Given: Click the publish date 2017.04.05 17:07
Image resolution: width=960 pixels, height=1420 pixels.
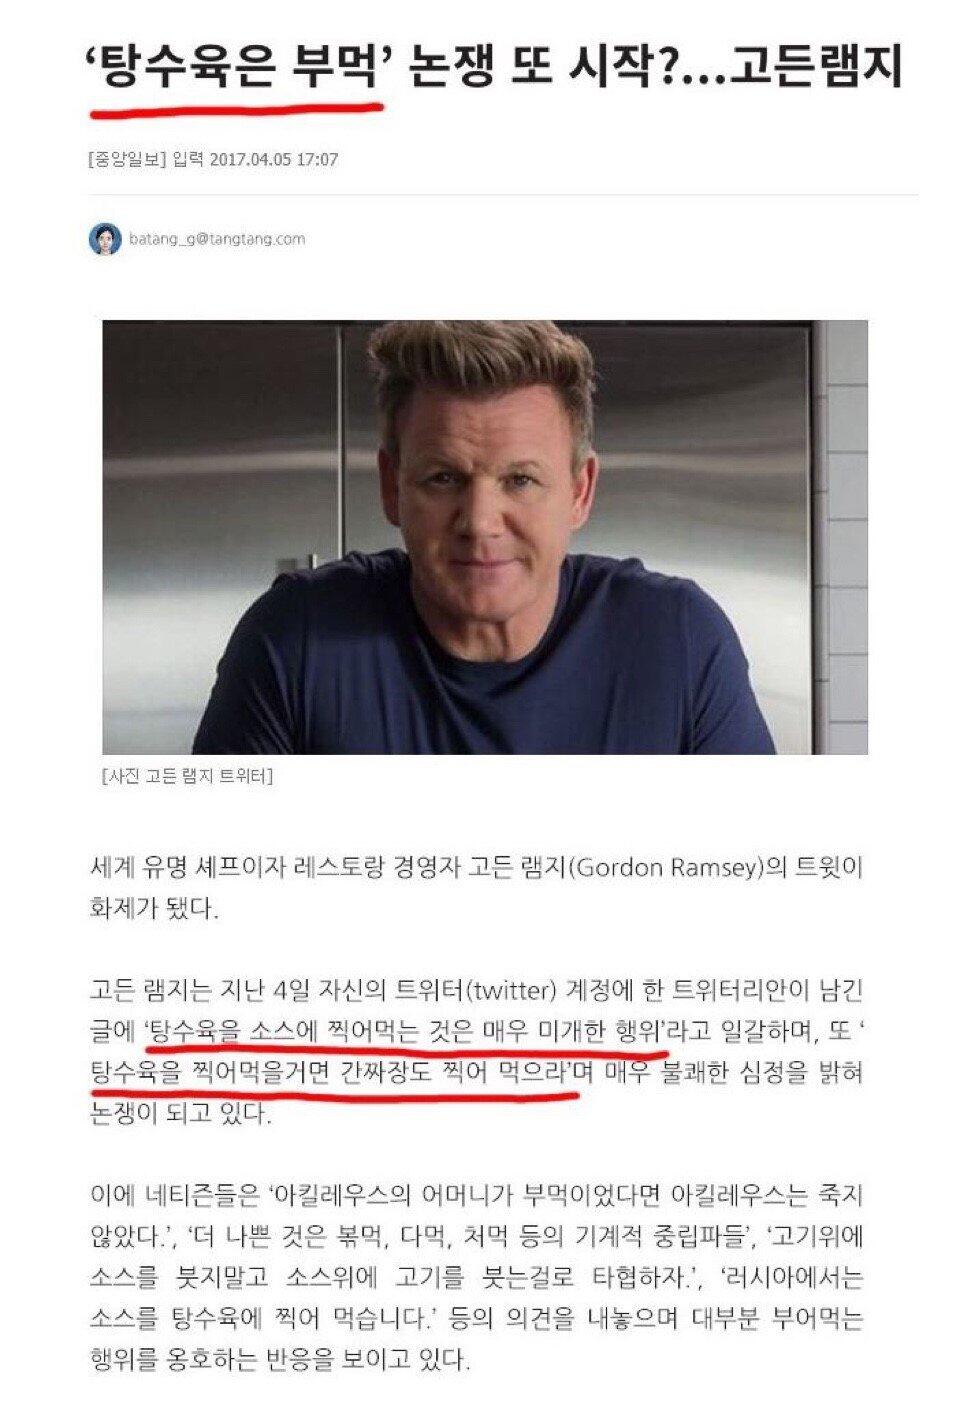Looking at the screenshot, I should tap(273, 159).
